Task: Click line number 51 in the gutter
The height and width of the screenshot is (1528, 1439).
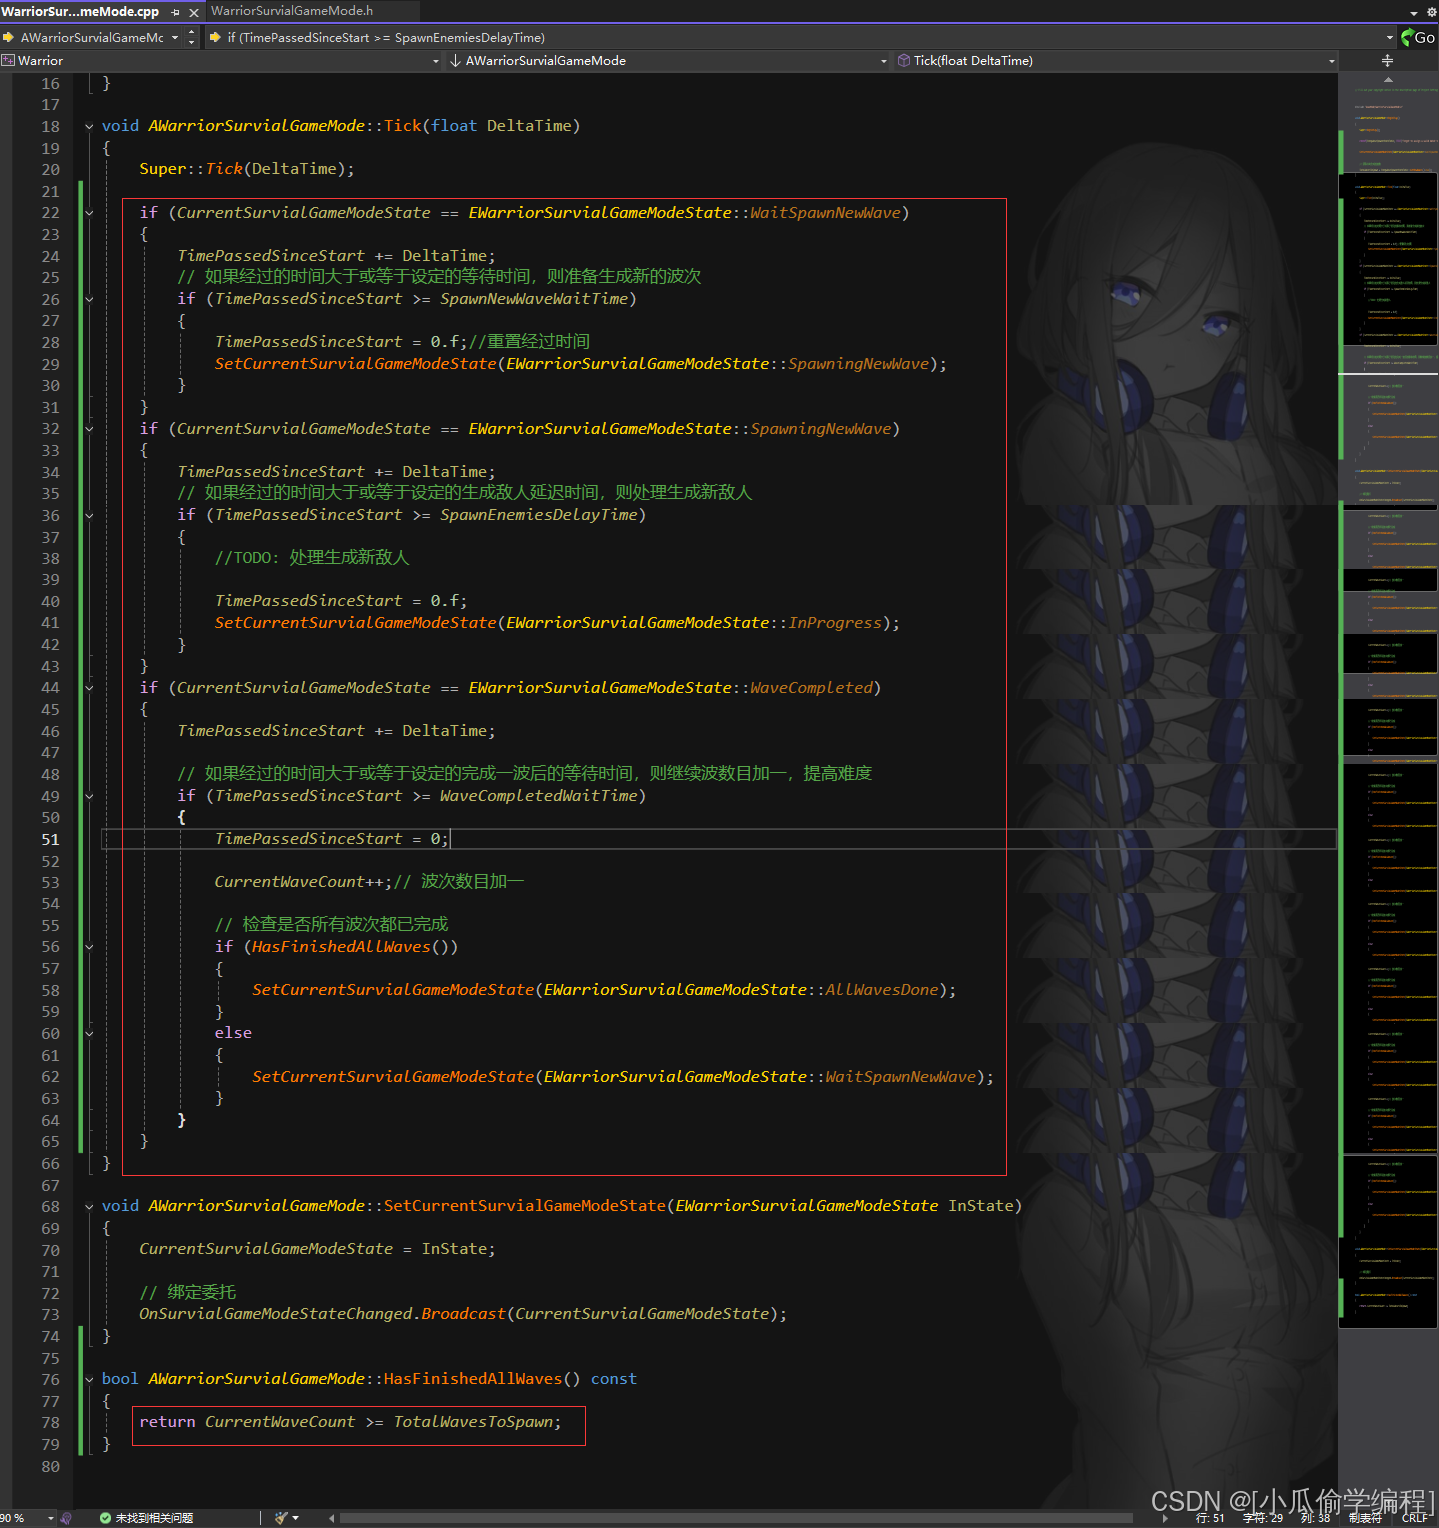Action: tap(50, 839)
